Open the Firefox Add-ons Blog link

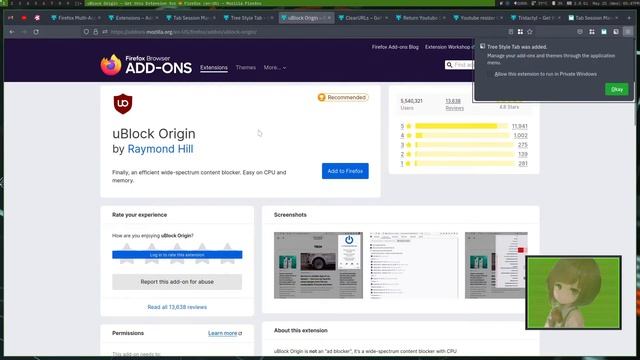[x=395, y=47]
